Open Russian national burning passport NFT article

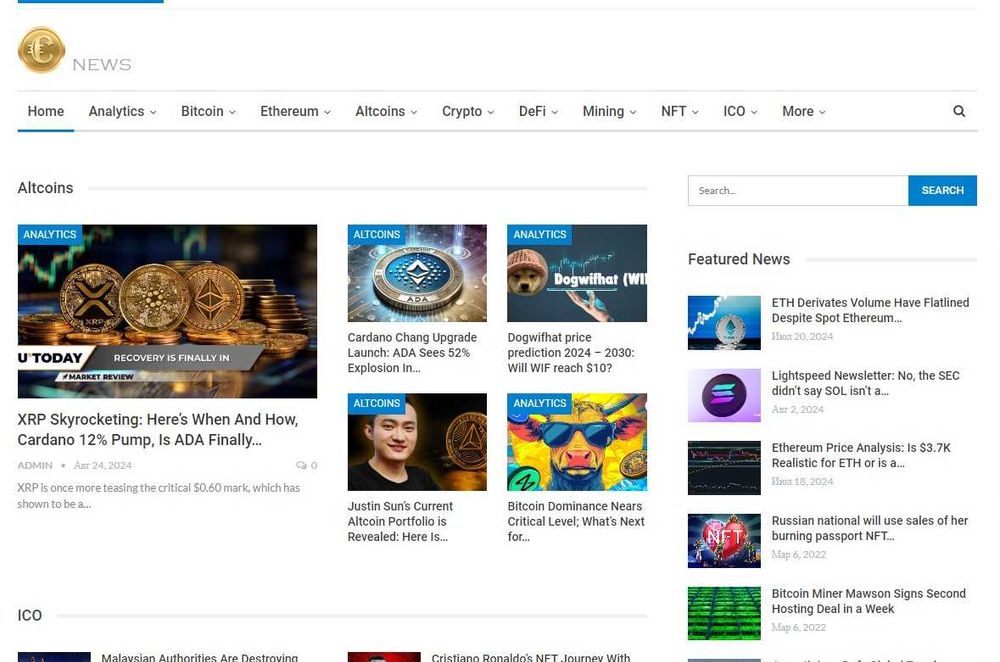(869, 528)
